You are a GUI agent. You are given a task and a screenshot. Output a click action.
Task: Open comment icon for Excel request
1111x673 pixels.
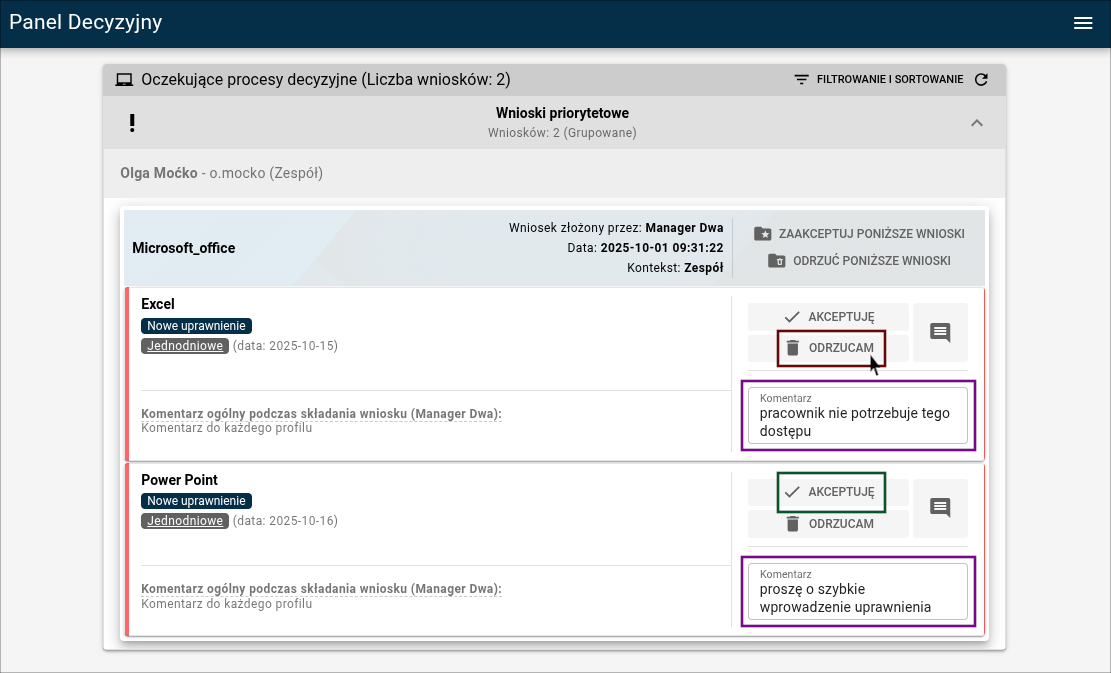(x=940, y=332)
